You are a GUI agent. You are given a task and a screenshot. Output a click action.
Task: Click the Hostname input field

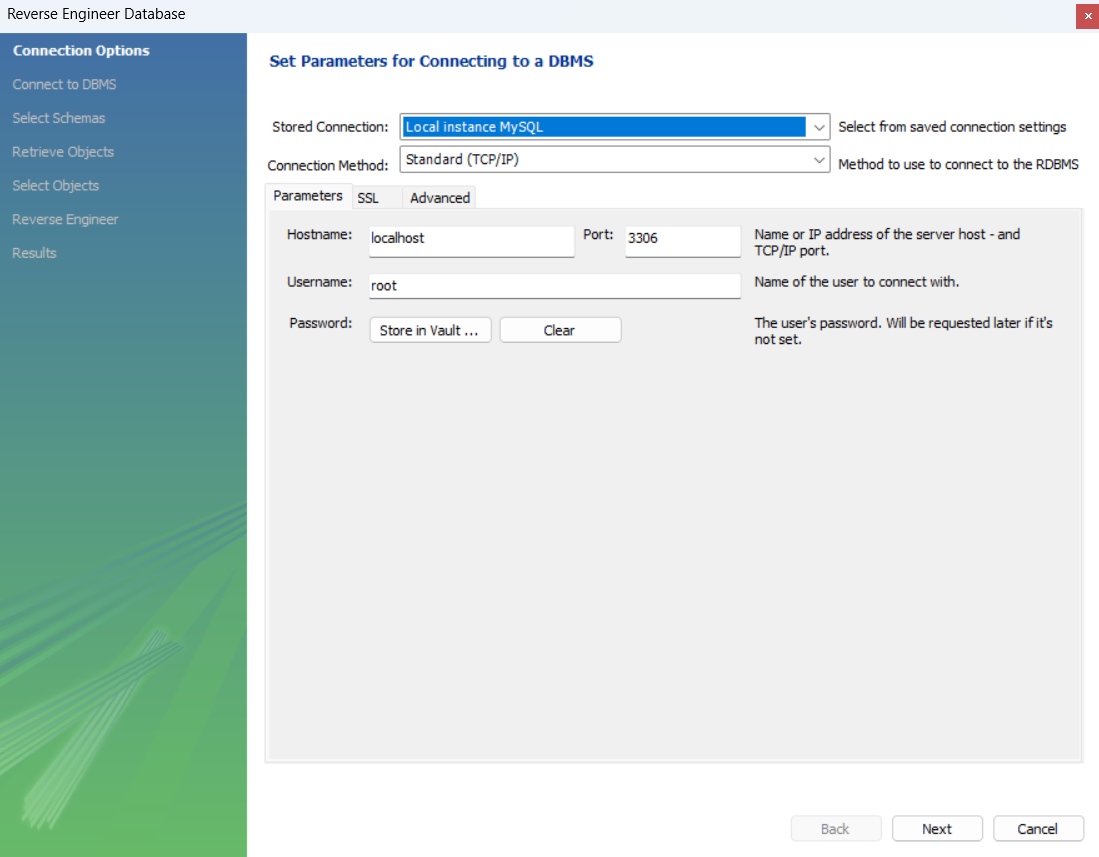tap(472, 241)
